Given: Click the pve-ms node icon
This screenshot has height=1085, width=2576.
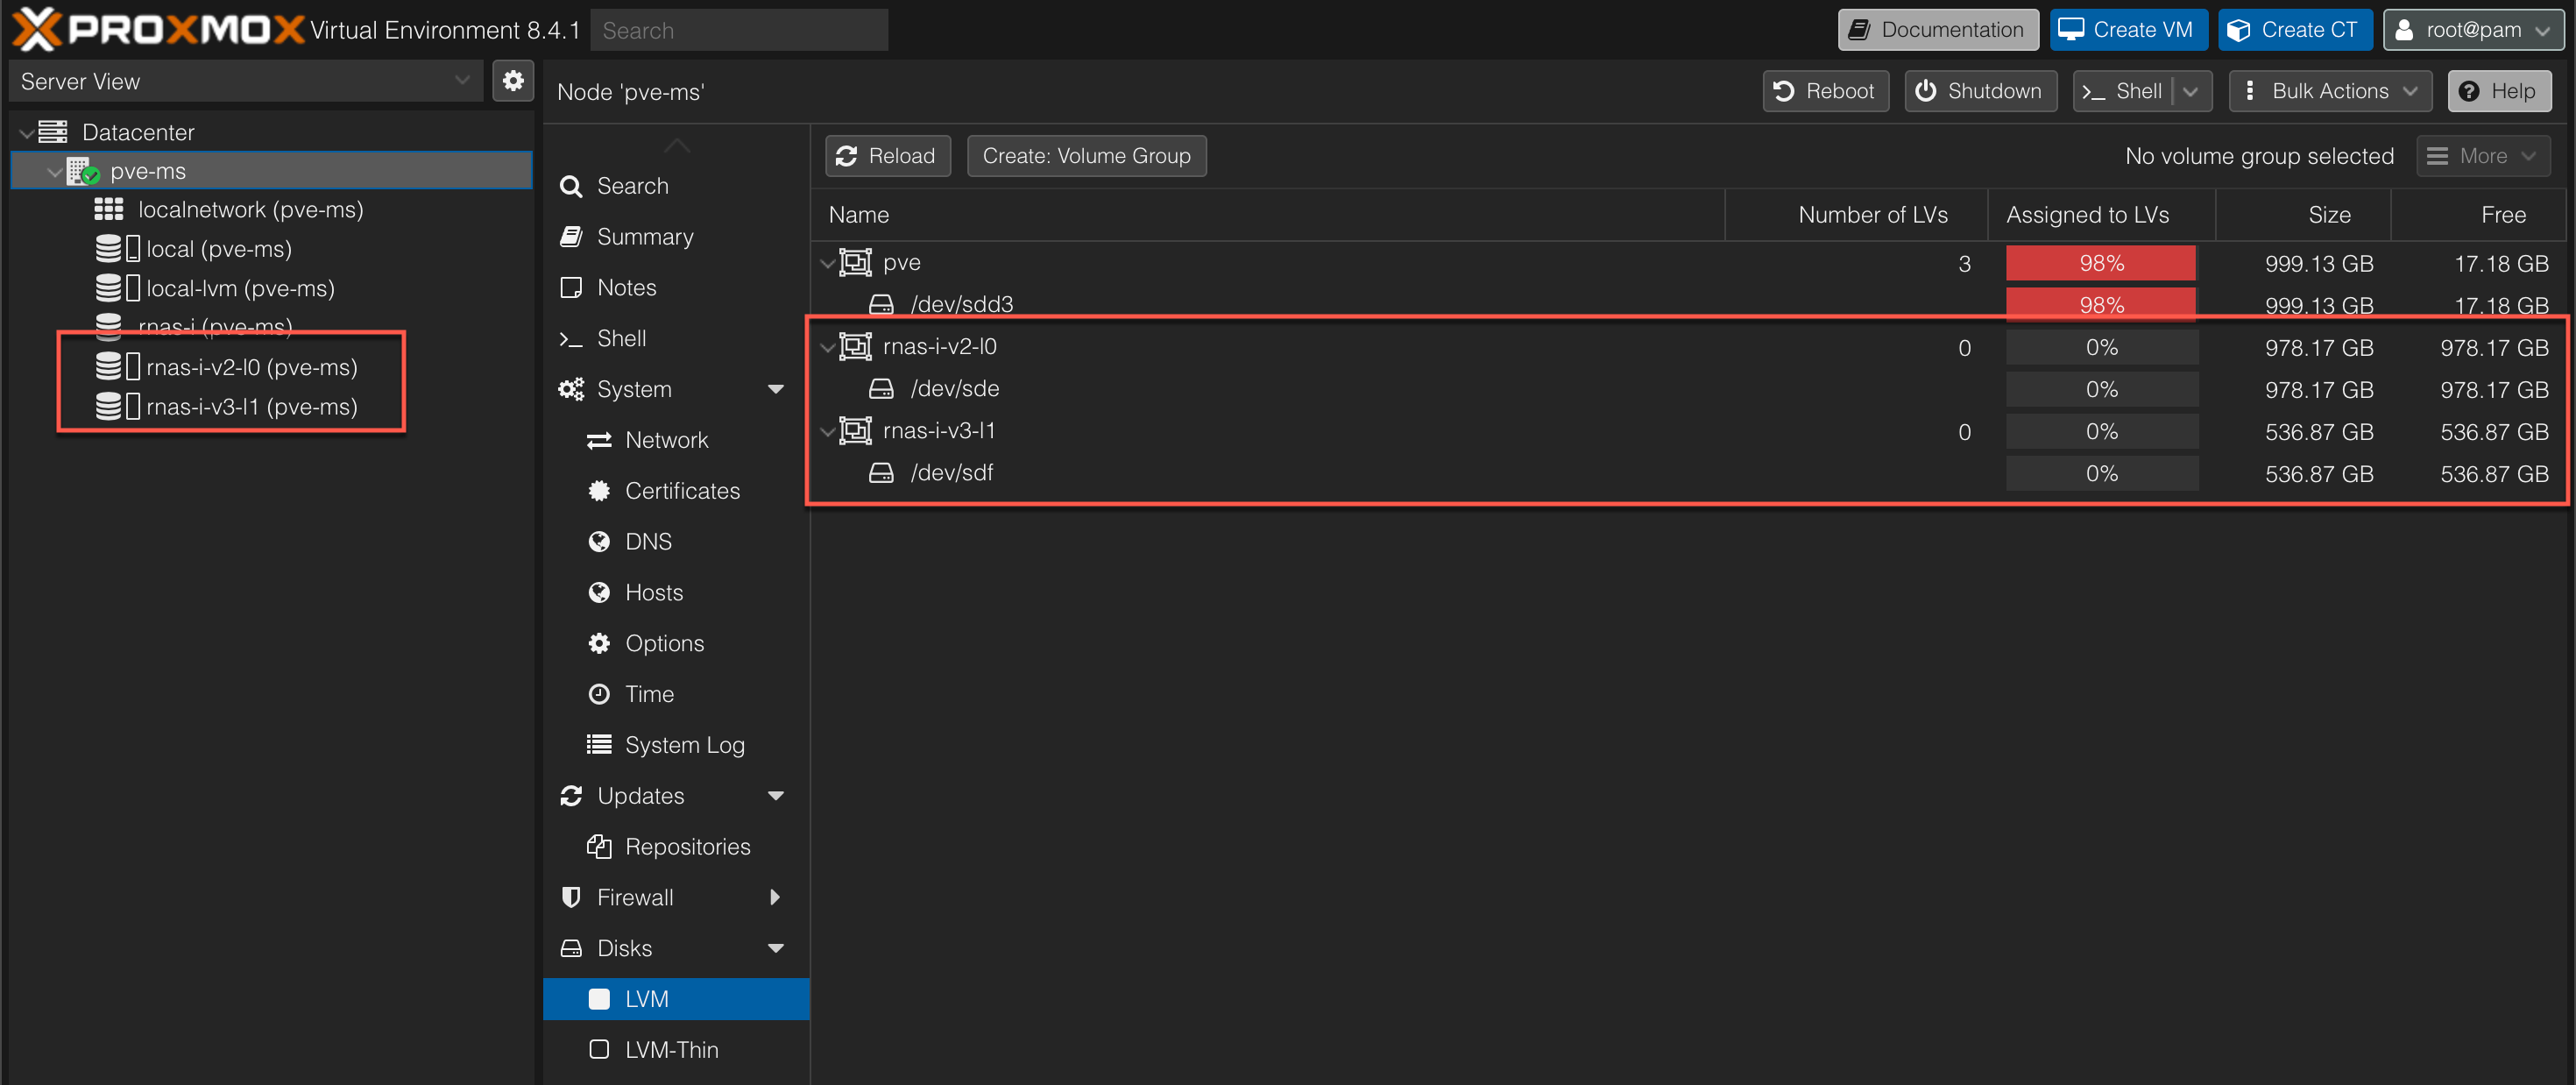Looking at the screenshot, I should tap(82, 171).
